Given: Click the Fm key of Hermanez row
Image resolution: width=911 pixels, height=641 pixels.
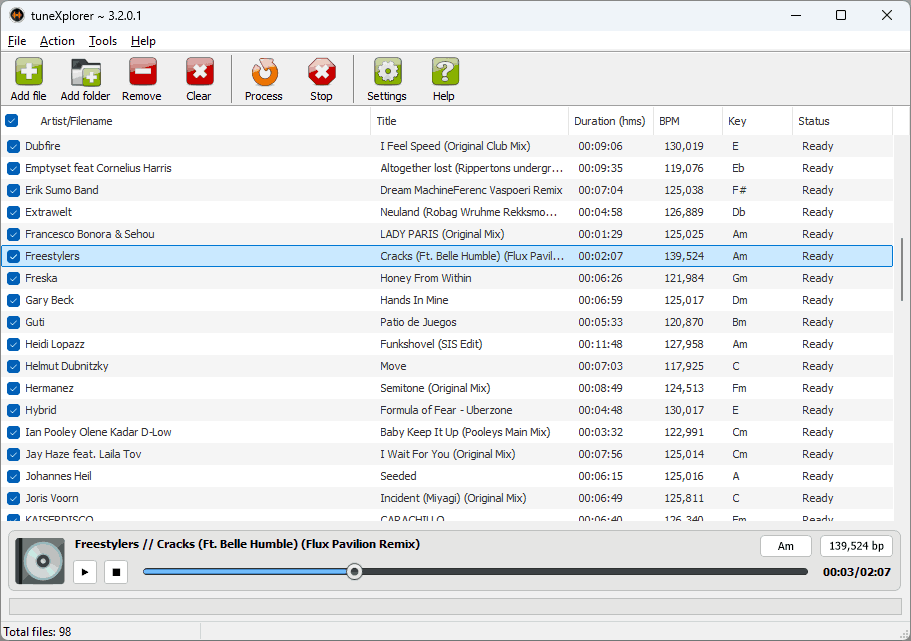Looking at the screenshot, I should [x=739, y=389].
